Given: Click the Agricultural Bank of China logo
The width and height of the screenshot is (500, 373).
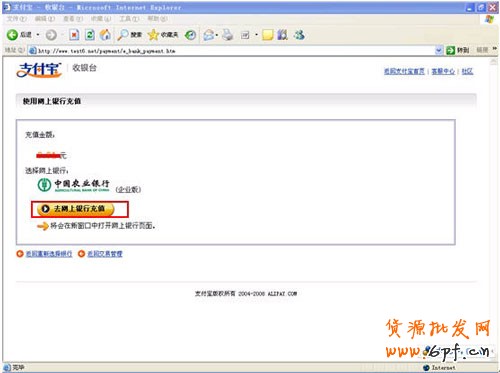Looking at the screenshot, I should click(73, 185).
